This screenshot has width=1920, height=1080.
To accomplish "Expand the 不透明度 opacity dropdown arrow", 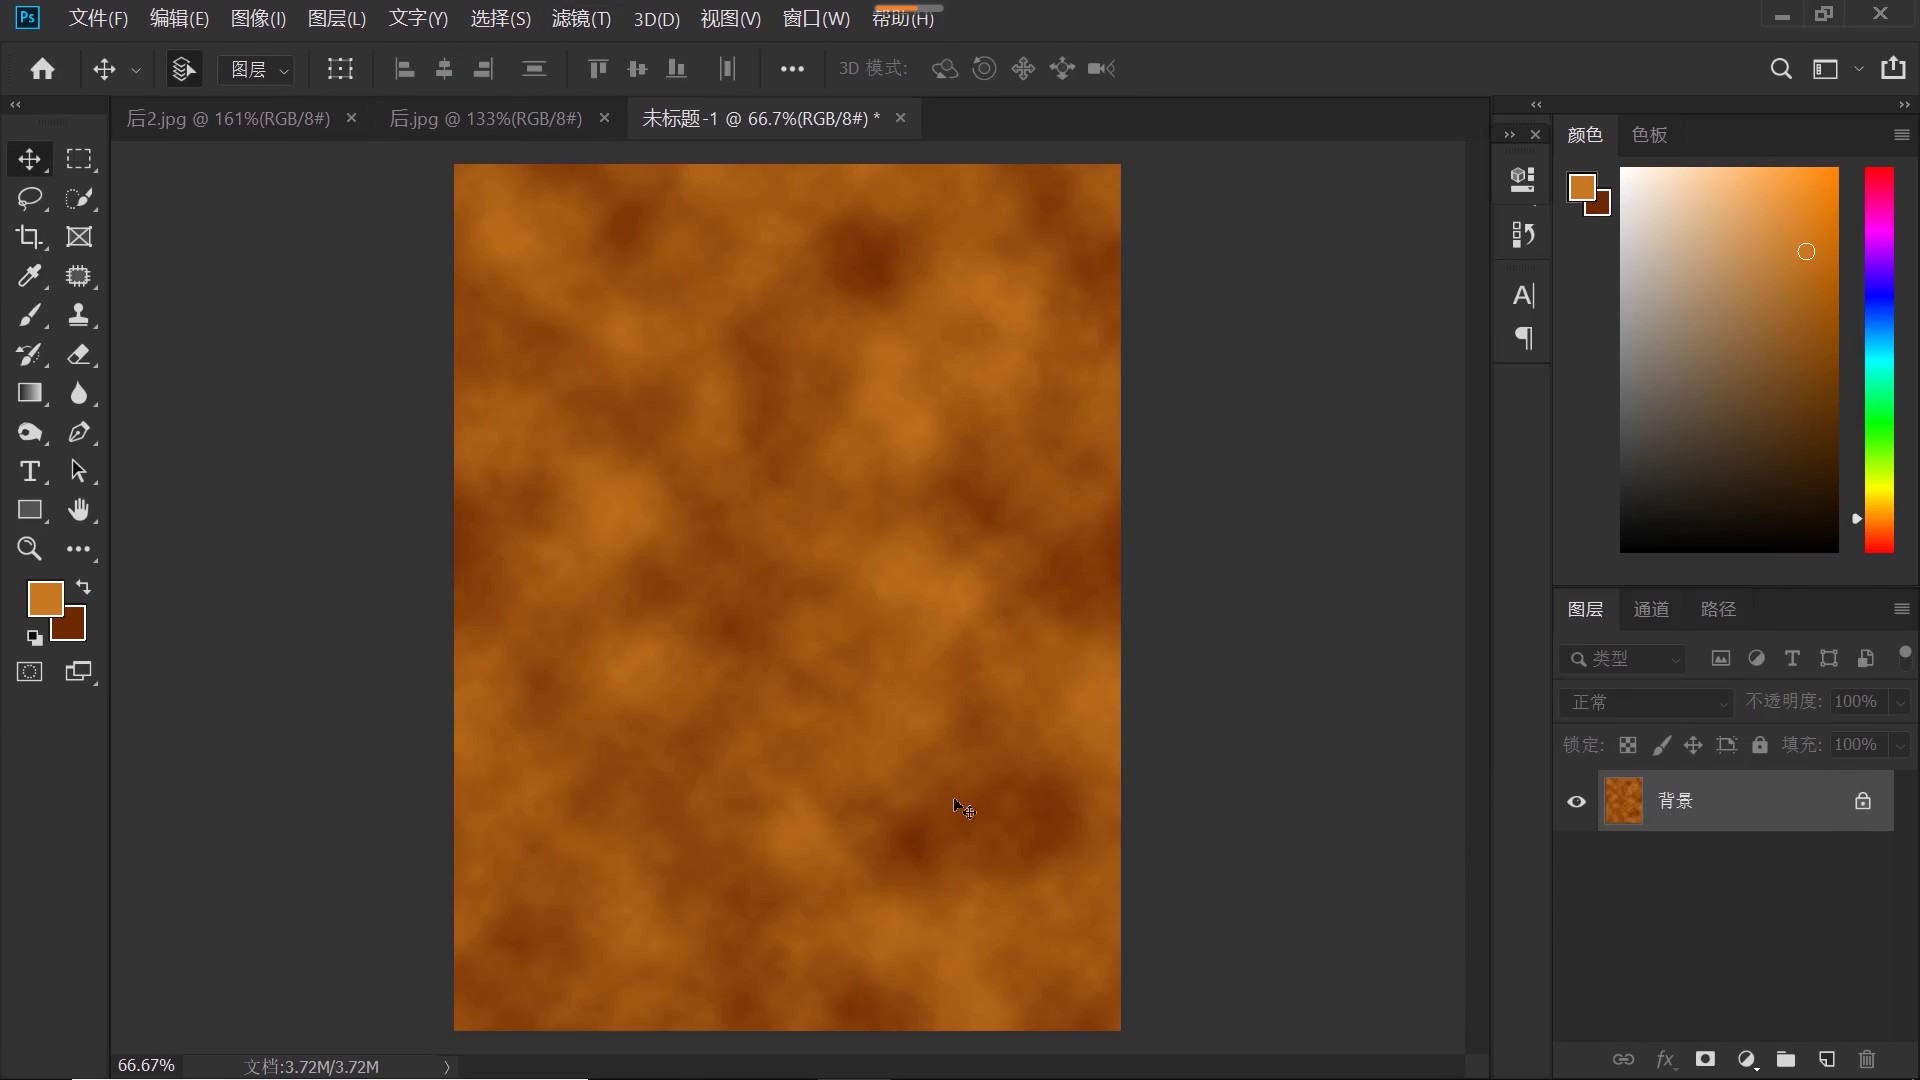I will [x=1900, y=702].
